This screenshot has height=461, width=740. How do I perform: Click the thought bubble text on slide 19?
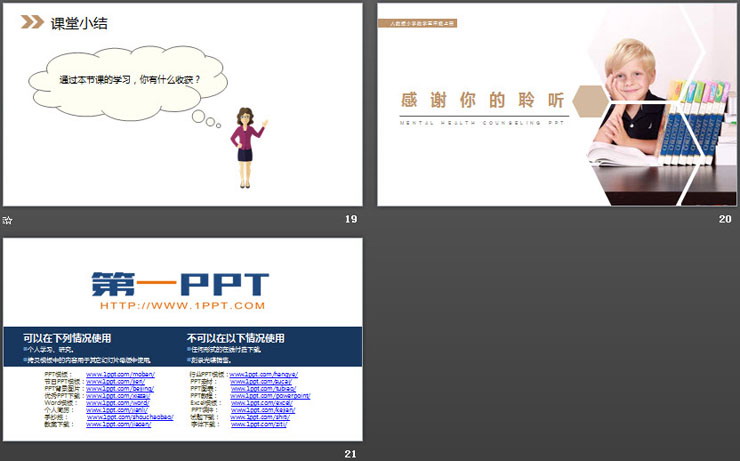(x=130, y=80)
